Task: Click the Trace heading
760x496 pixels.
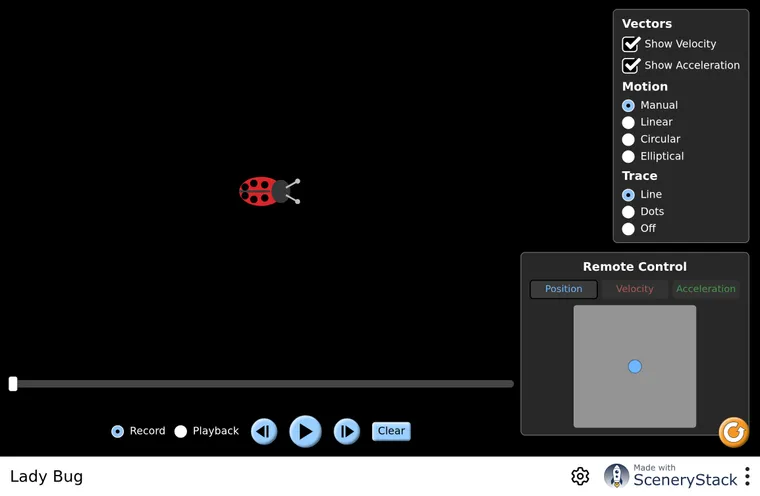Action: point(639,176)
